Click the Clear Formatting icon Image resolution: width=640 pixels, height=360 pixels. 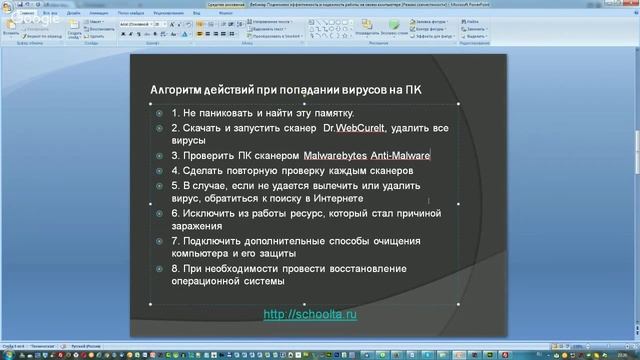188,24
